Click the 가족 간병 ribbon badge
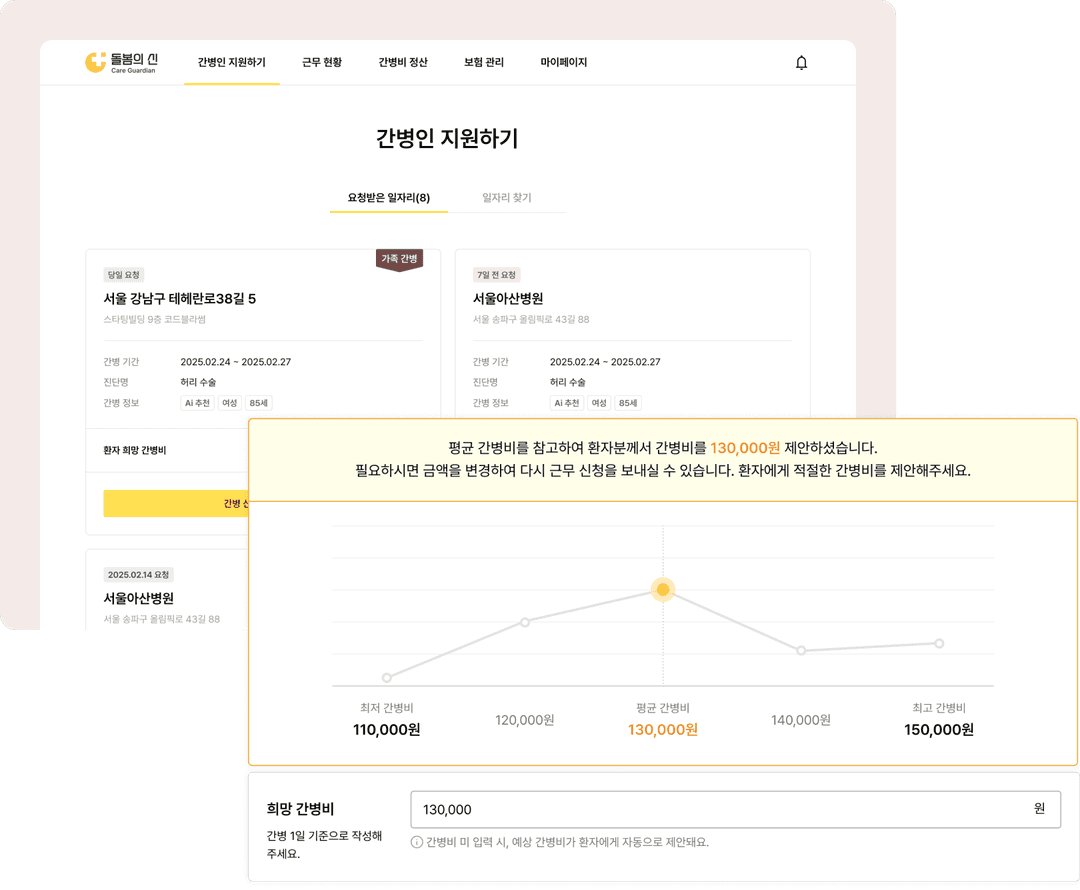 tap(399, 259)
